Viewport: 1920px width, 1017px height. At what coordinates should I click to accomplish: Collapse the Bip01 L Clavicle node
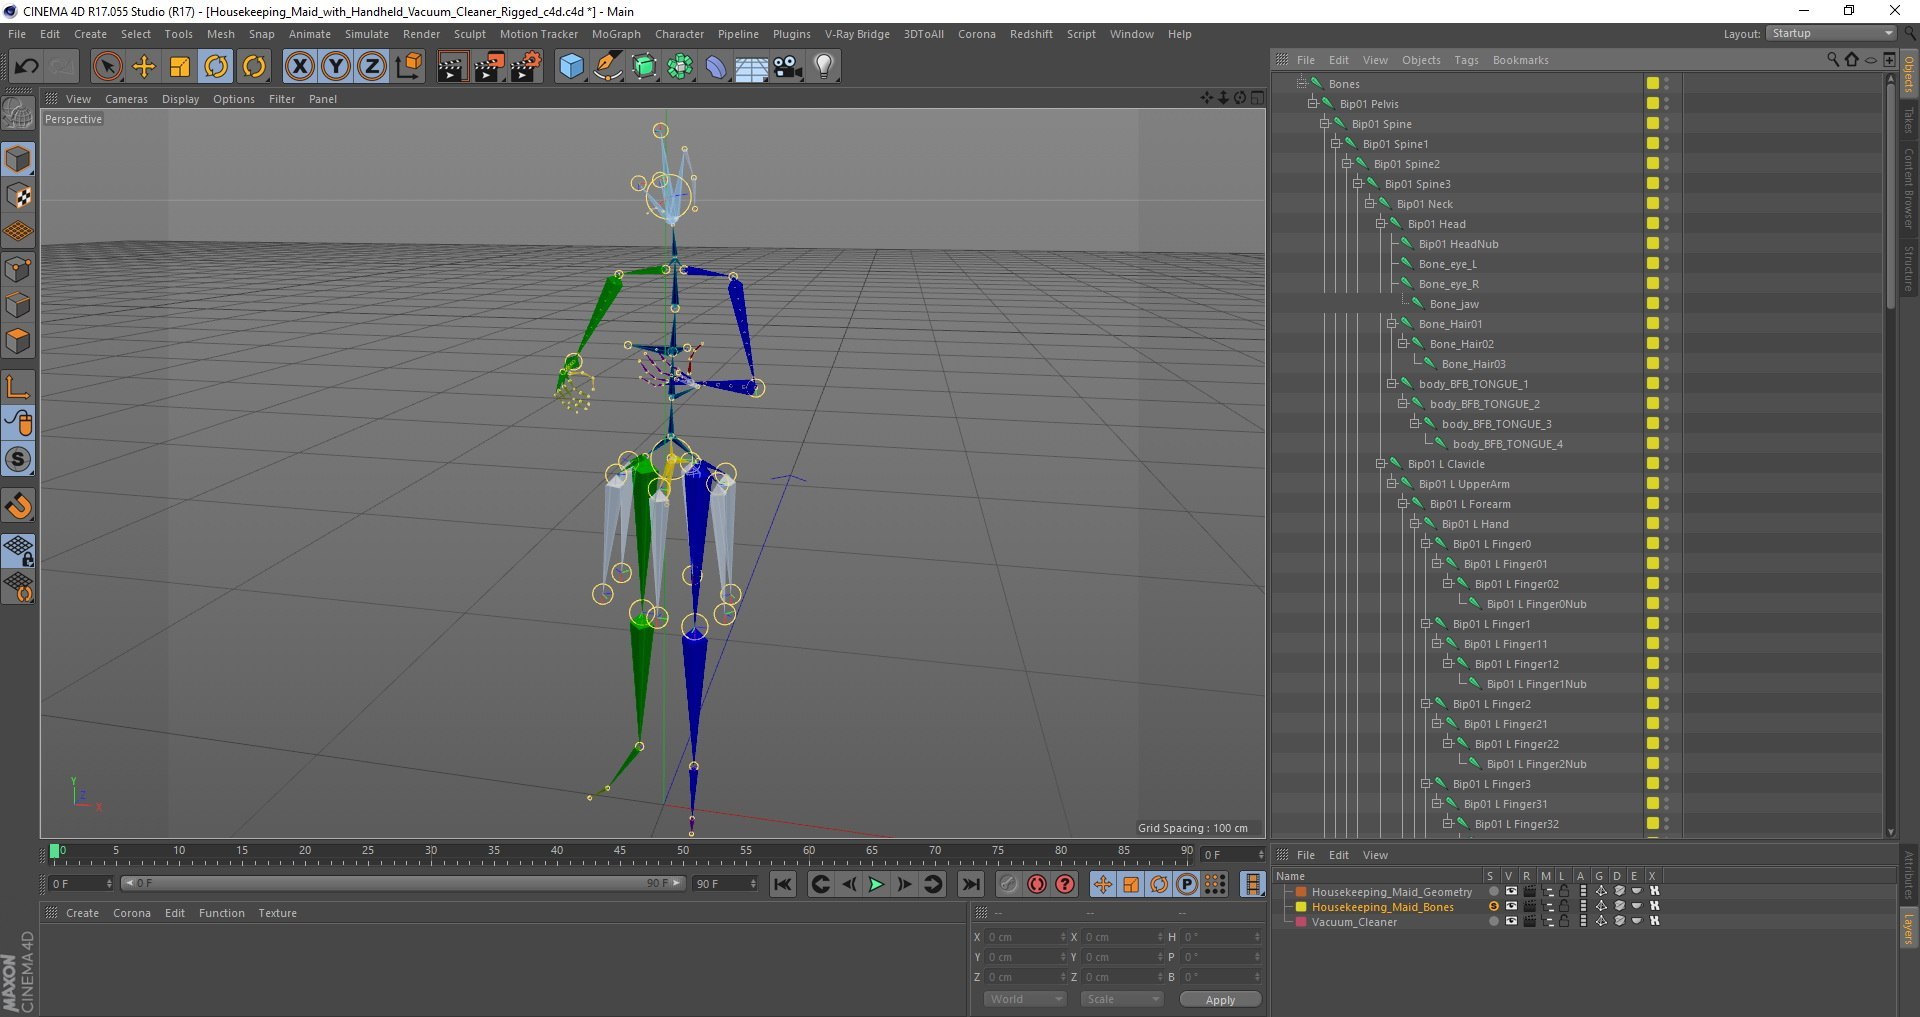(x=1380, y=463)
